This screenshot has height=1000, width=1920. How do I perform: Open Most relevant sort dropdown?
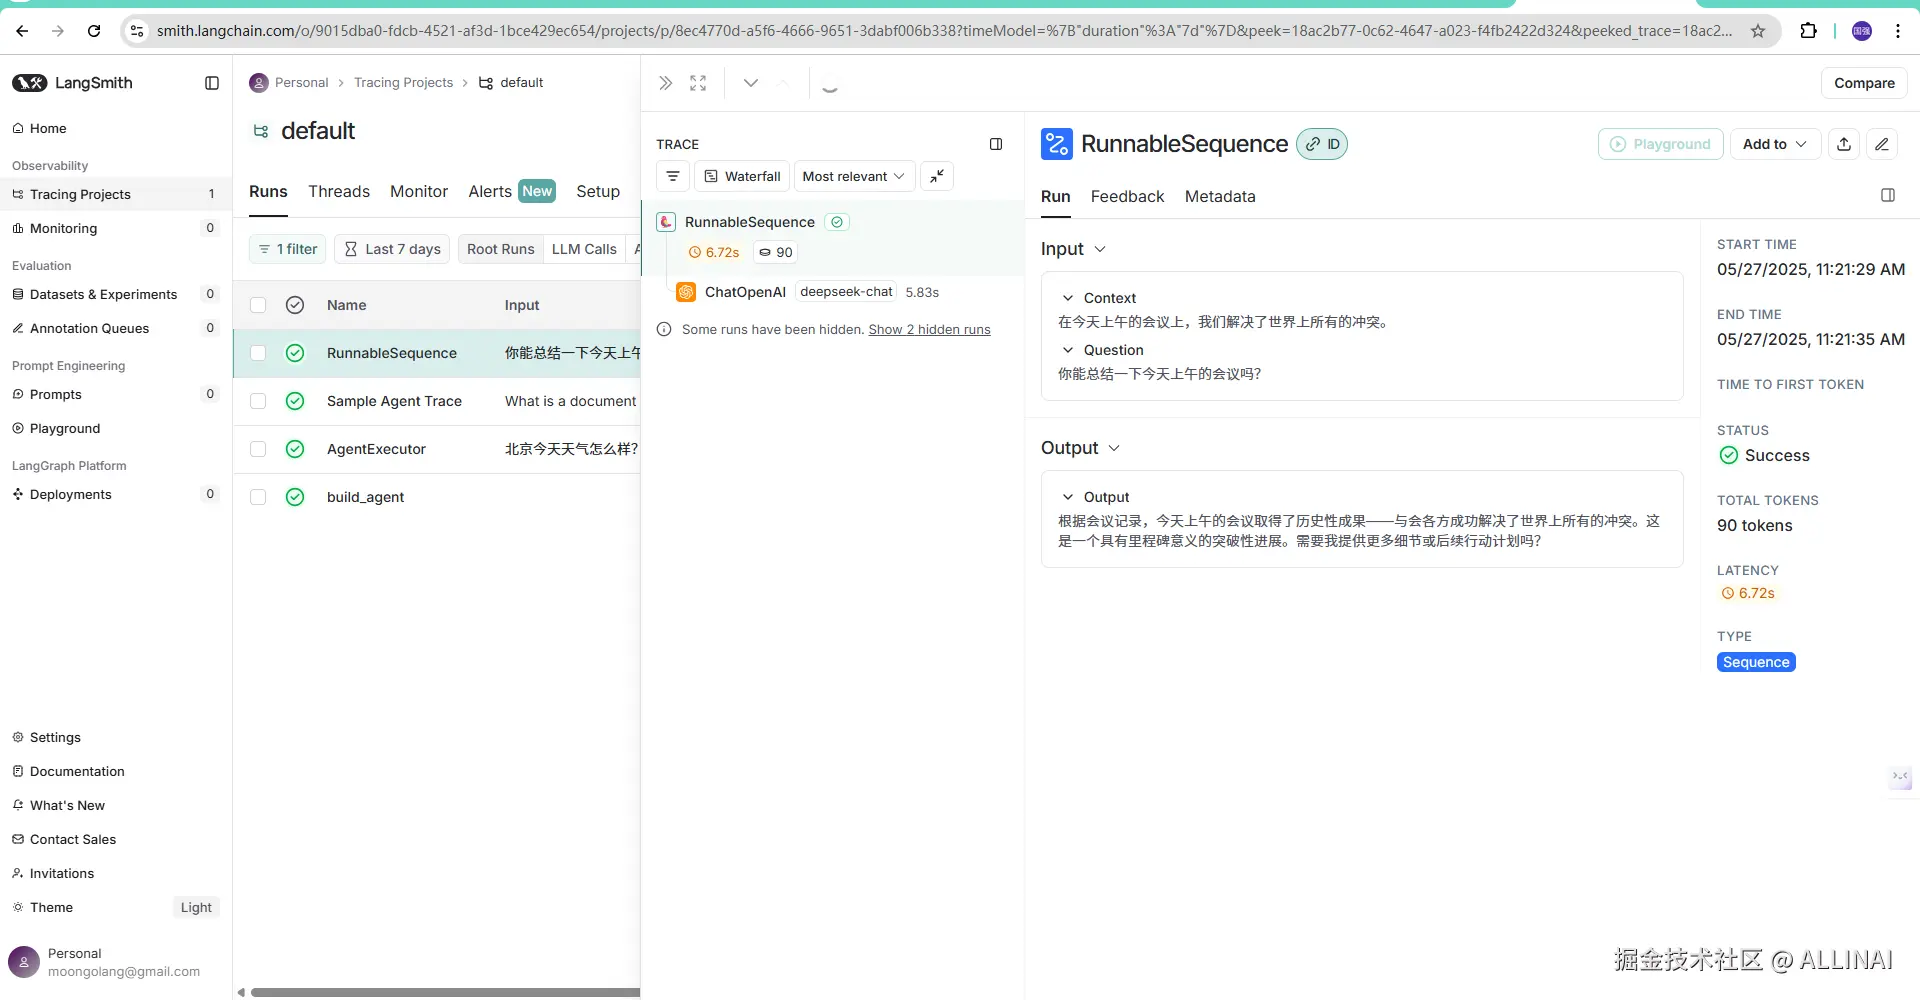pyautogui.click(x=854, y=176)
